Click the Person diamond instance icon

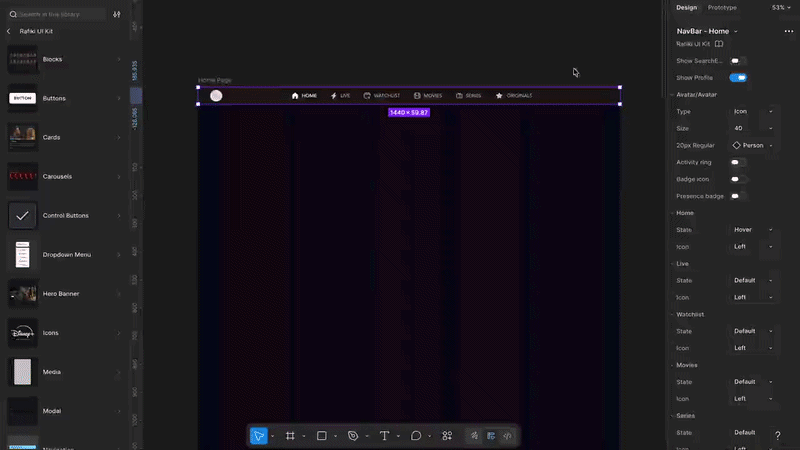pyautogui.click(x=736, y=145)
